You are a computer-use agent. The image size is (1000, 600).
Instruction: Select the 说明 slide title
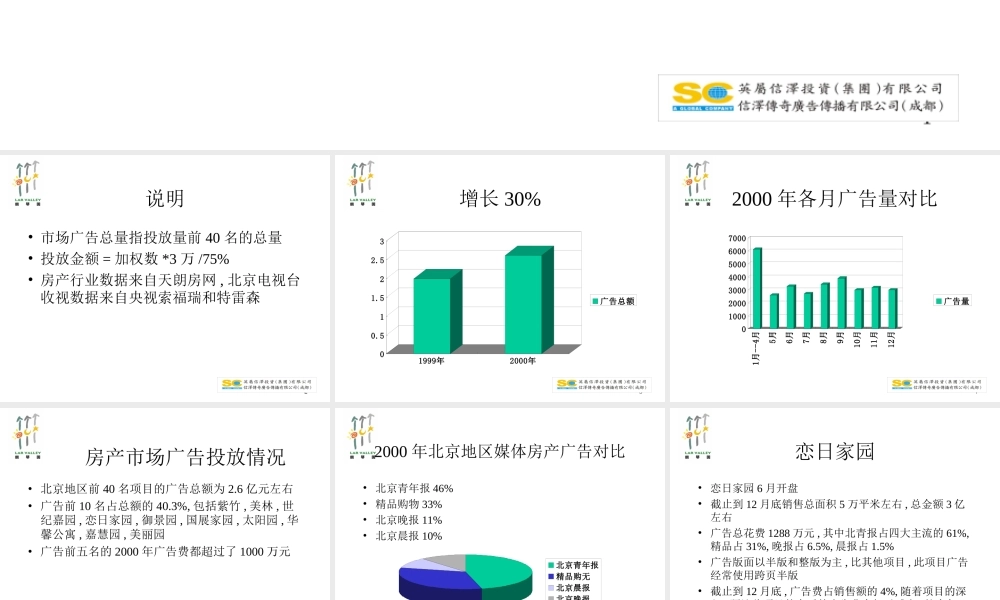click(165, 198)
